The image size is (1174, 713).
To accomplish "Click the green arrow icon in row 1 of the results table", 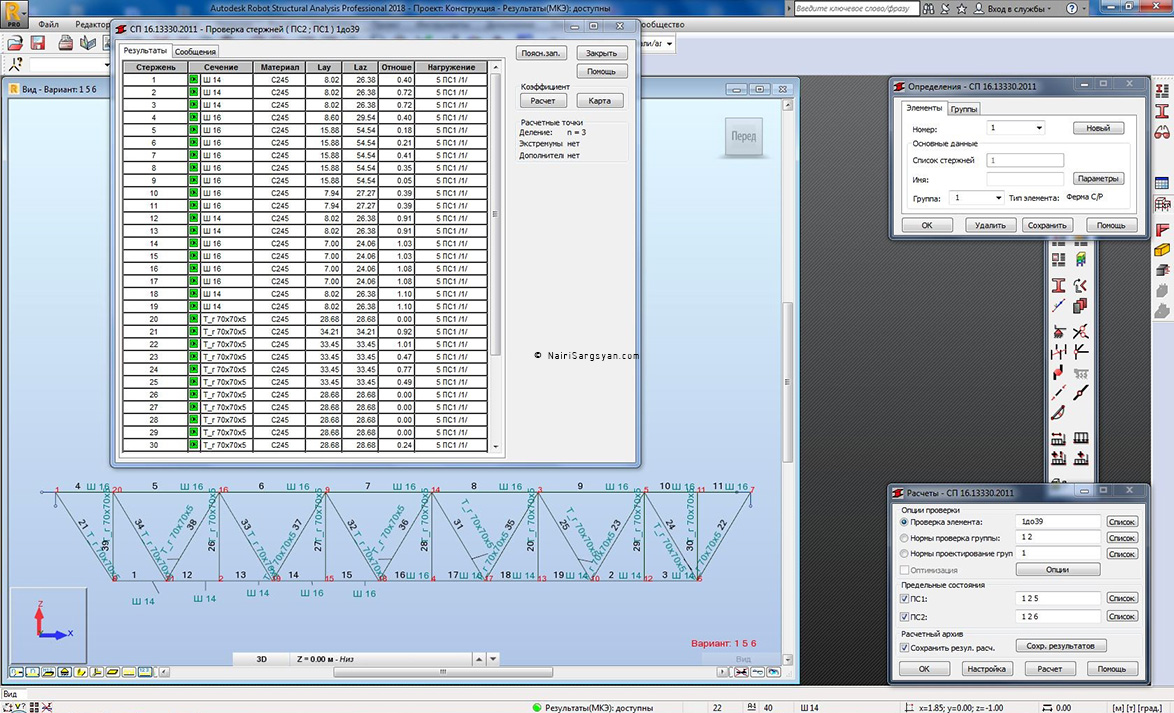I will tap(193, 79).
